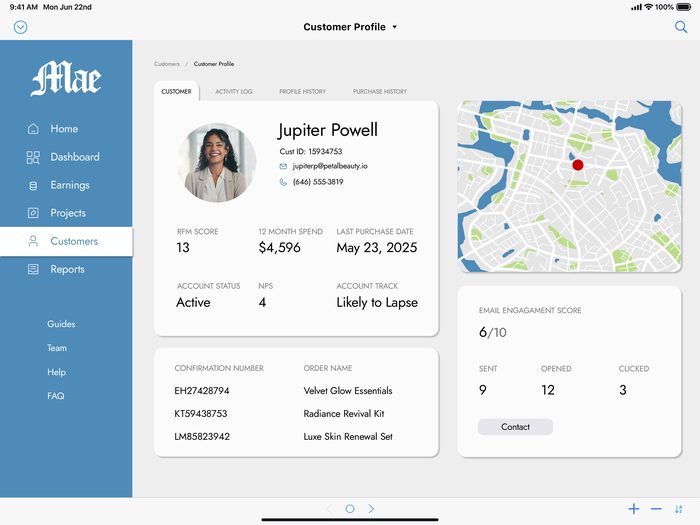
Task: Click the customer location map
Action: point(570,187)
